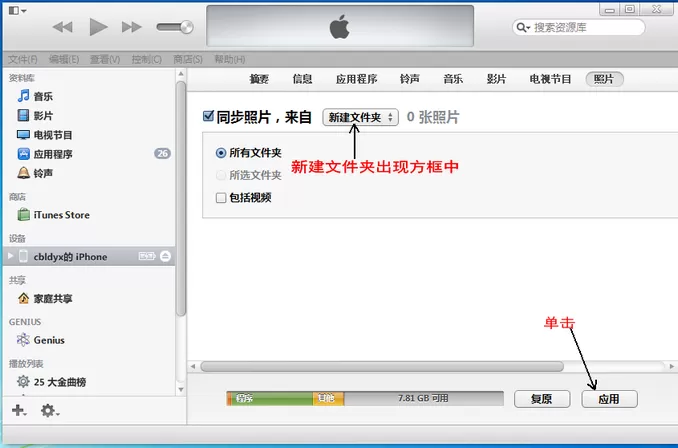Screen dimensions: 678x448
Task: Open the 编辑(E) menu
Action: [64, 59]
